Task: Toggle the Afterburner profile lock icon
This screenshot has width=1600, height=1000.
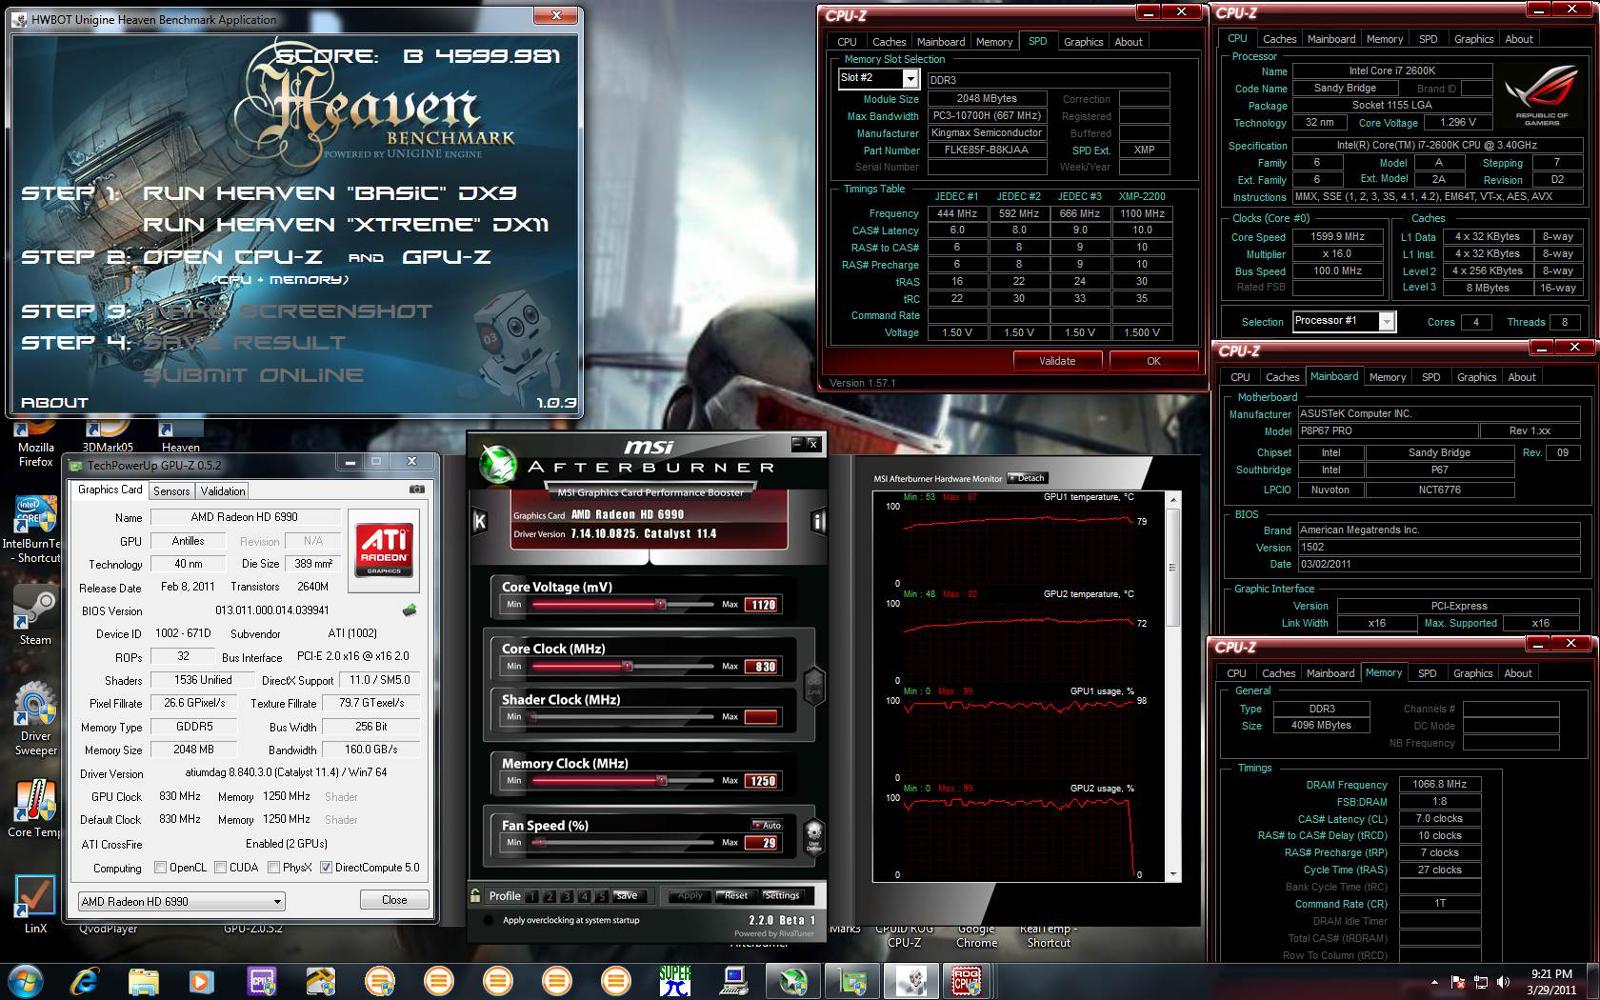Action: (476, 895)
